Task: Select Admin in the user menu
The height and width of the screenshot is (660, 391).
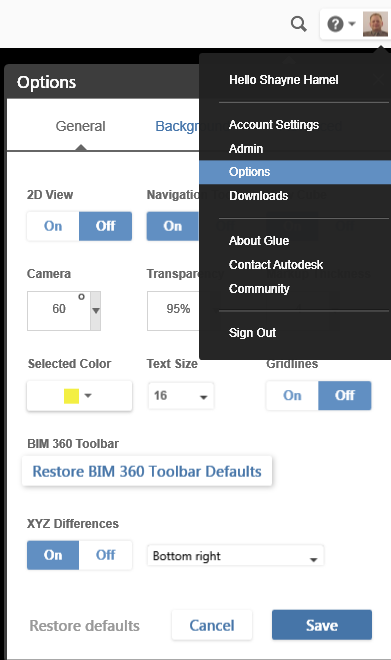Action: [246, 149]
